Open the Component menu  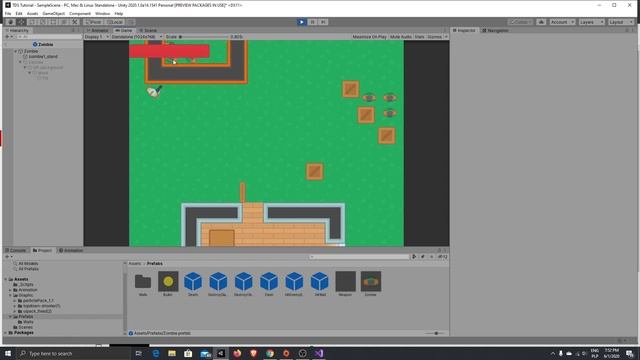[80, 13]
